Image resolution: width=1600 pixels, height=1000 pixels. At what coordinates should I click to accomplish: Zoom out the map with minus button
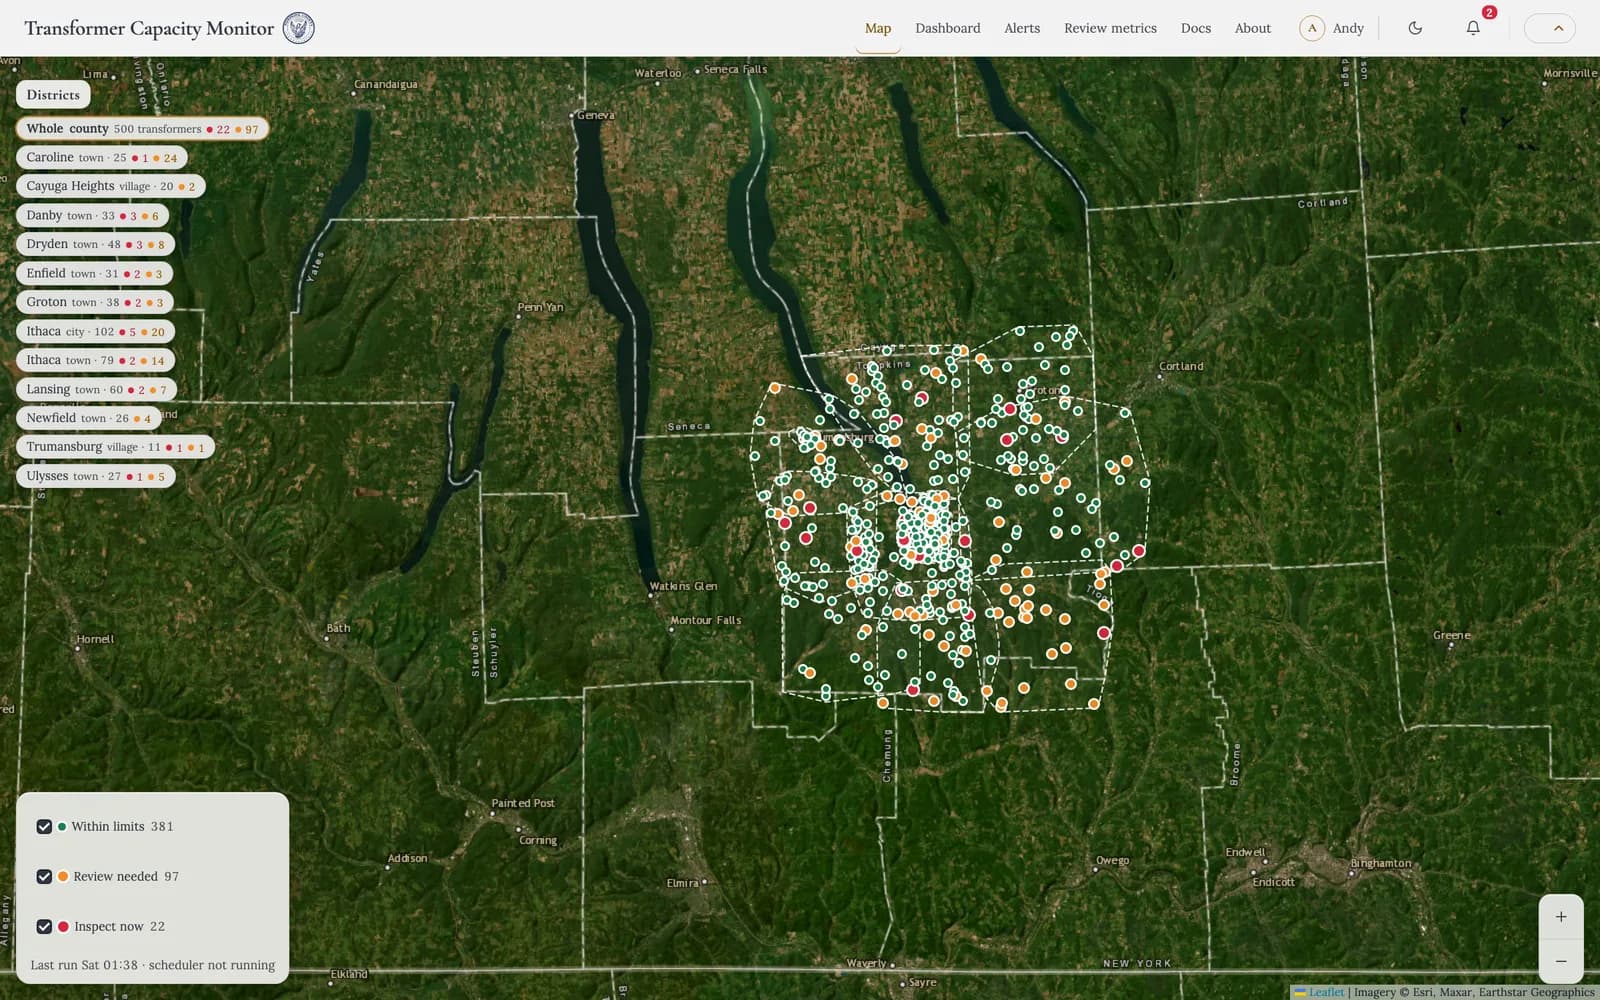[x=1560, y=961]
